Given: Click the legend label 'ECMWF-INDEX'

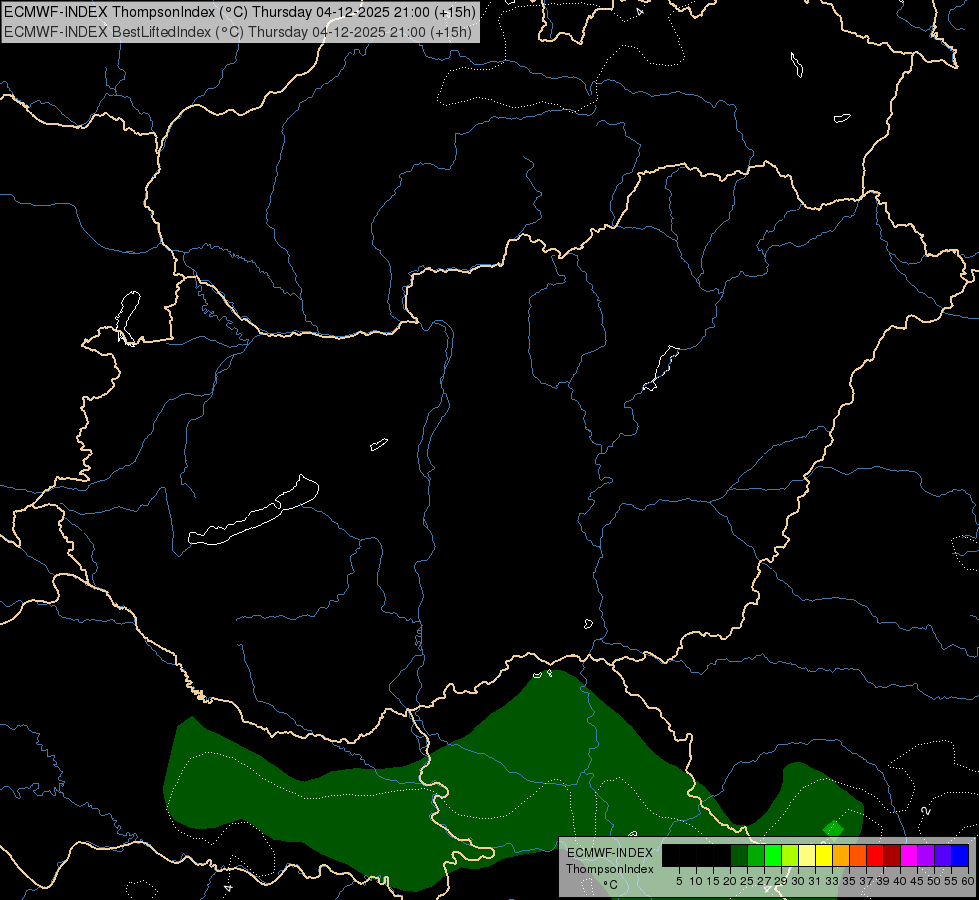Looking at the screenshot, I should (x=610, y=853).
